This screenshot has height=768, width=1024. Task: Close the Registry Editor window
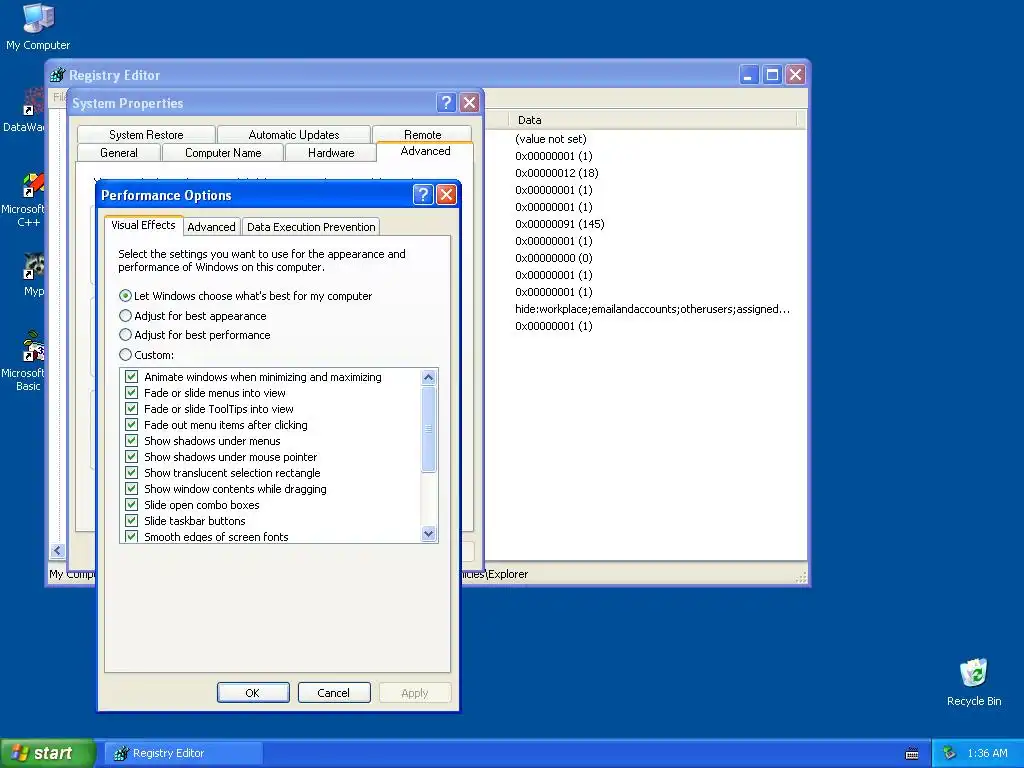795,74
